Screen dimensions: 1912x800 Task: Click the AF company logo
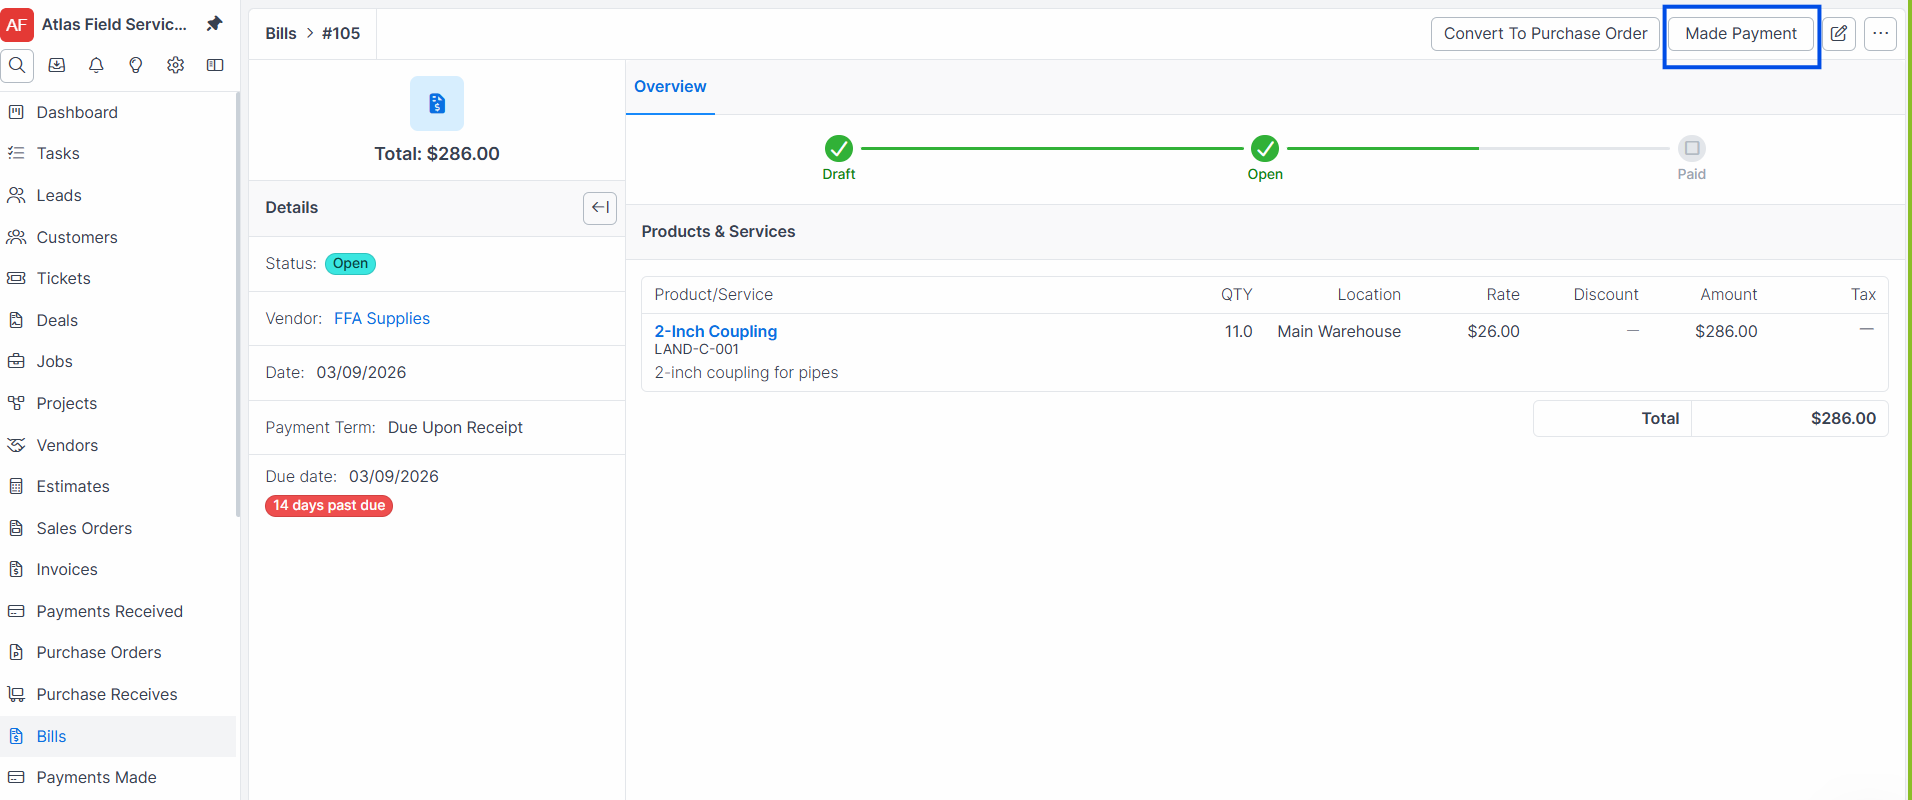17,24
